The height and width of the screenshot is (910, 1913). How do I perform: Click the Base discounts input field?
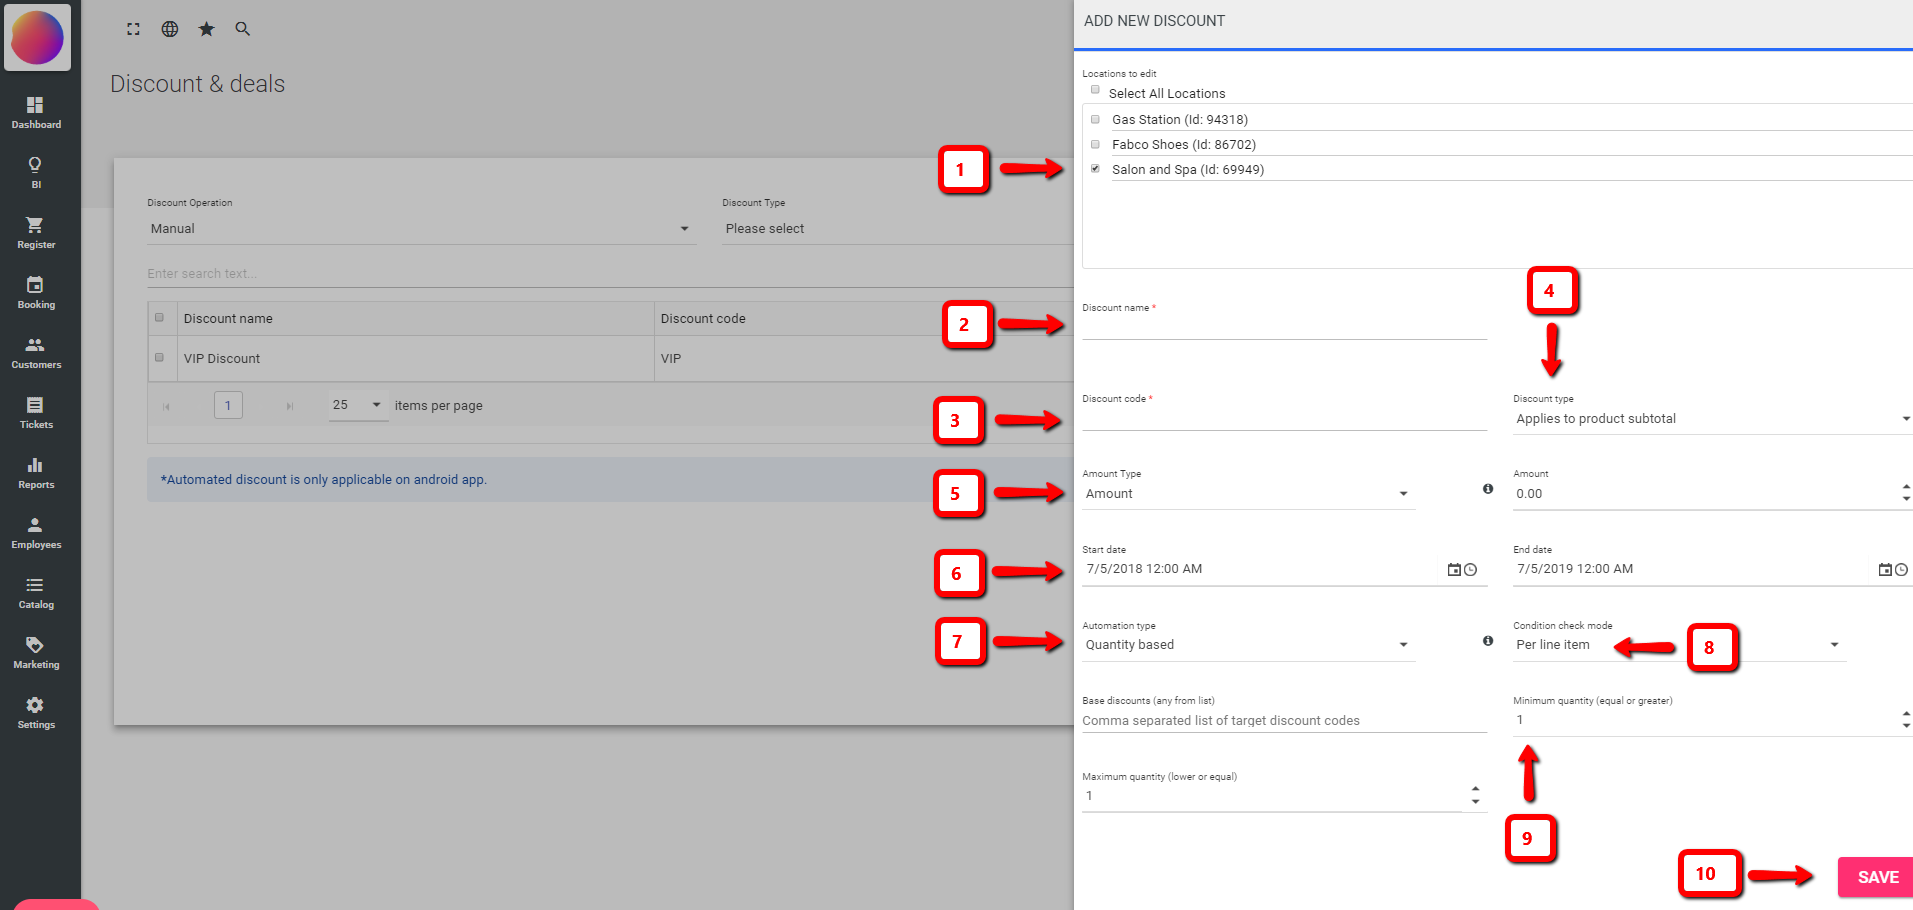point(1284,720)
